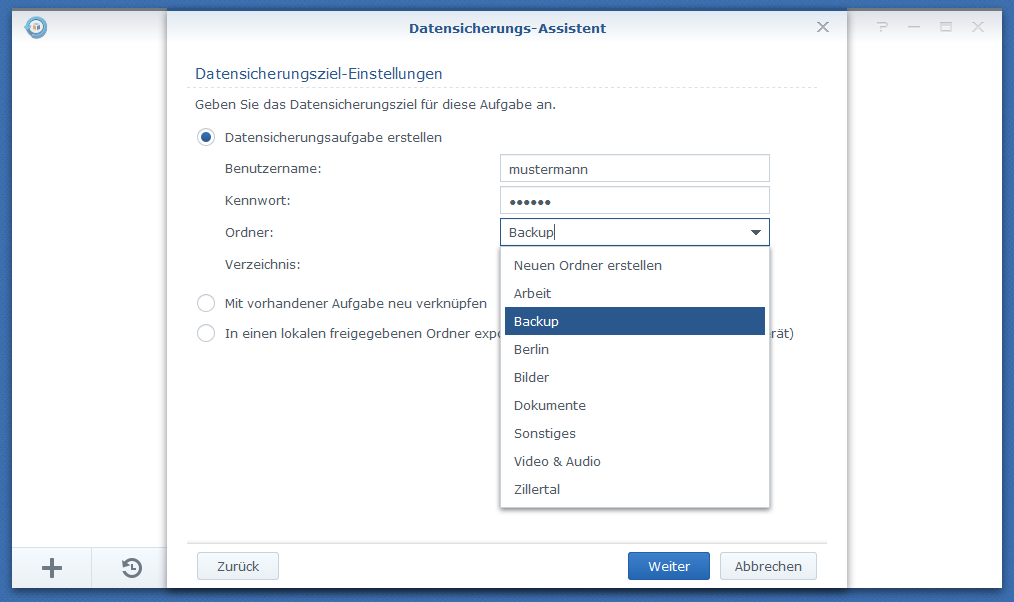Open the backup version history icon
Viewport: 1014px width, 602px height.
pos(130,568)
